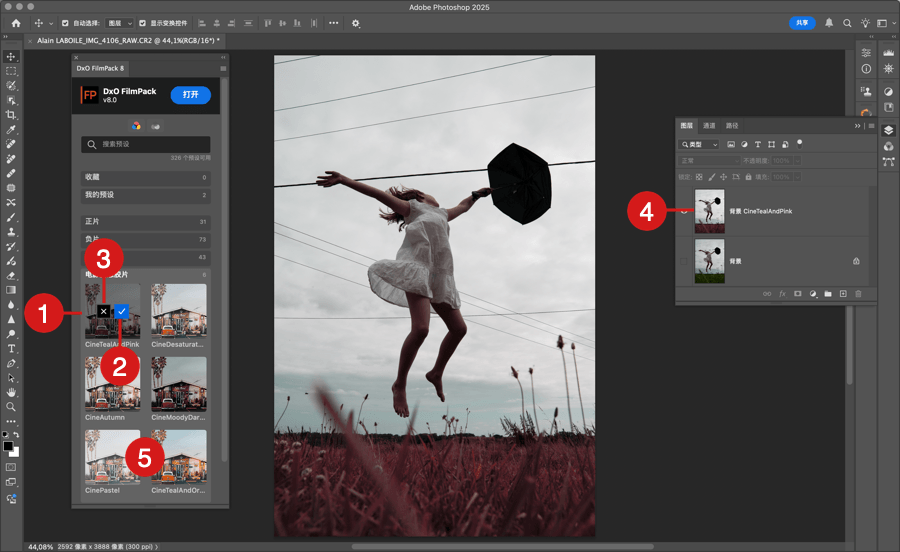Click the trash icon to delete layer

click(858, 294)
